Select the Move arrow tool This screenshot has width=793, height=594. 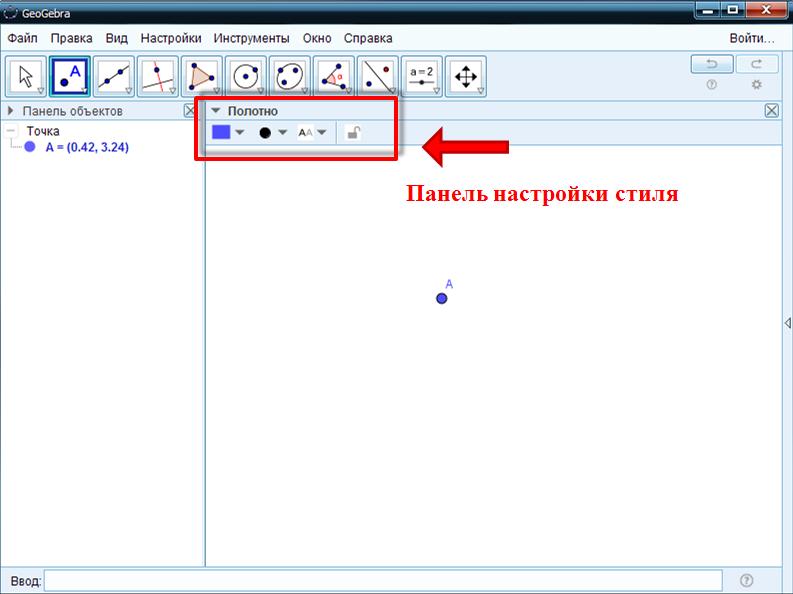click(26, 76)
